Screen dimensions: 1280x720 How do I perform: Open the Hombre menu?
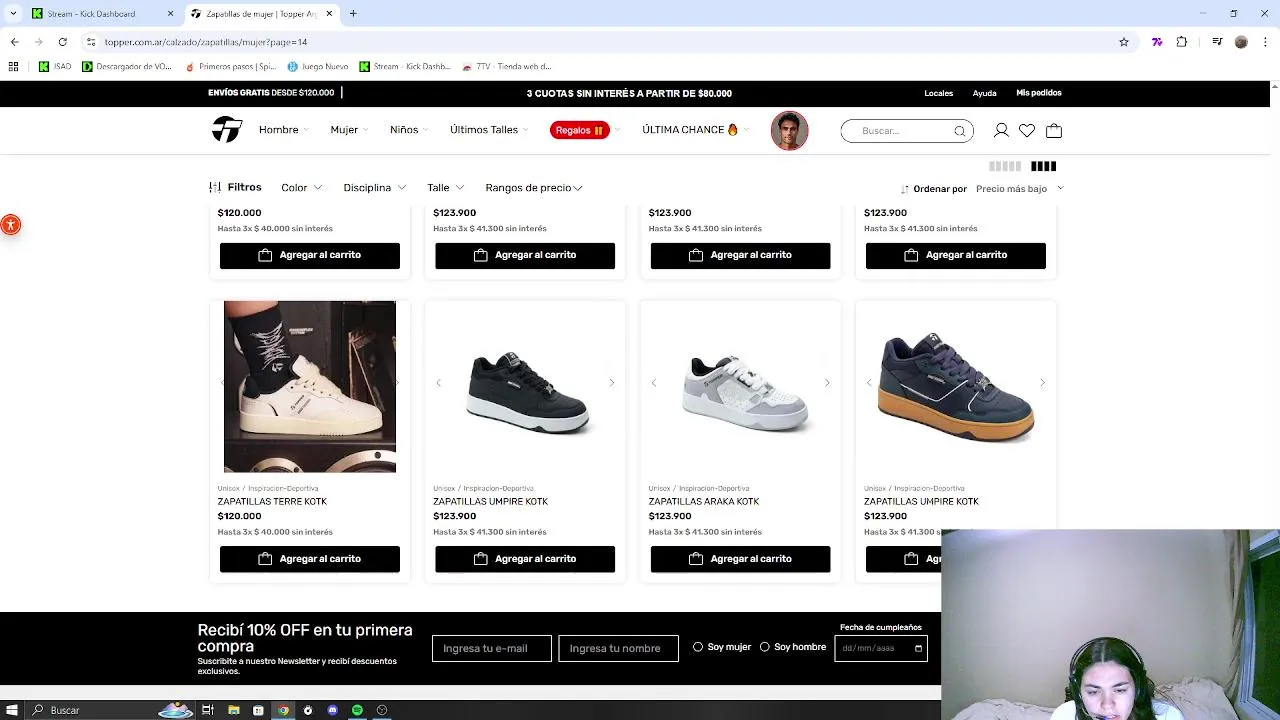pos(283,130)
